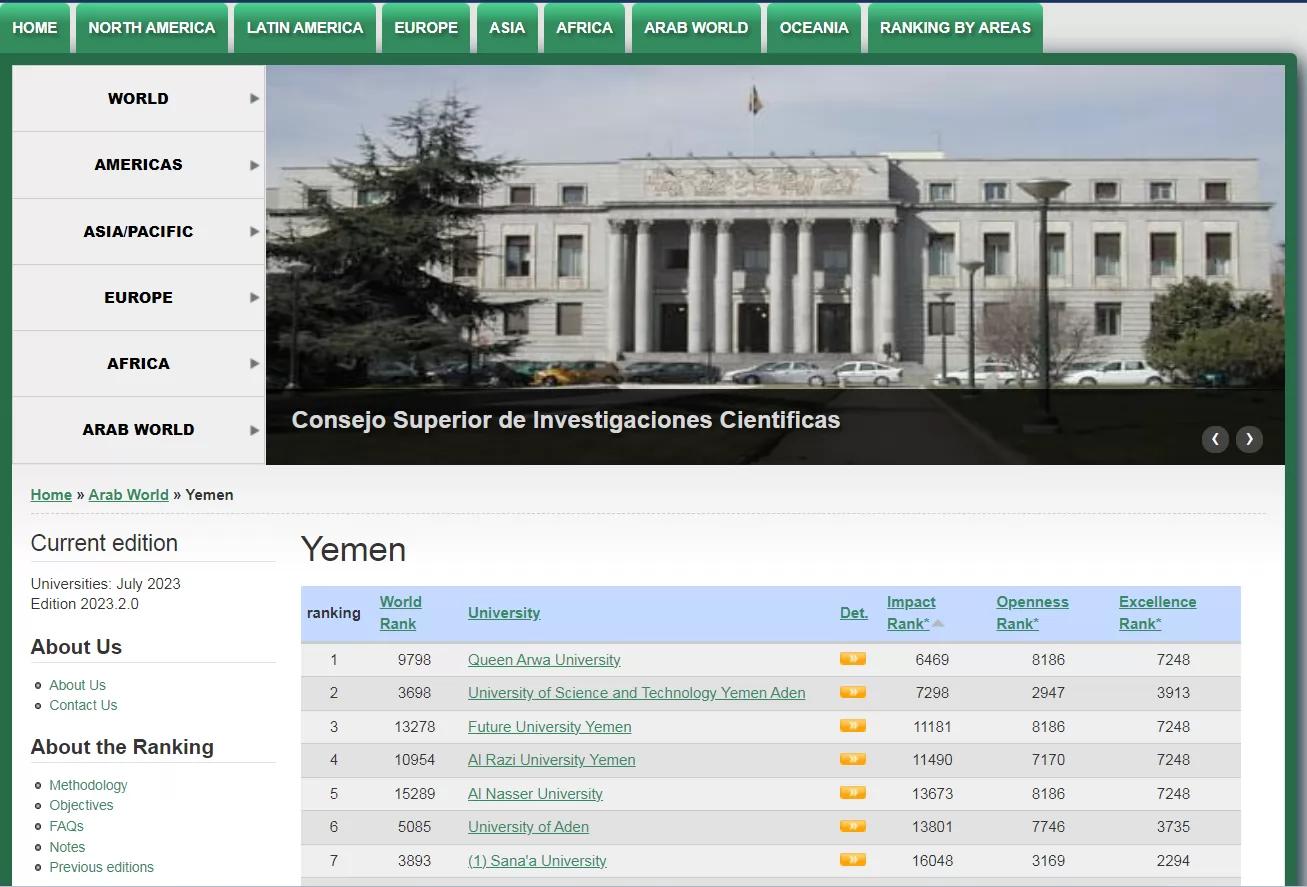
Task: Click excellence rank value 2294
Action: point(1173,861)
